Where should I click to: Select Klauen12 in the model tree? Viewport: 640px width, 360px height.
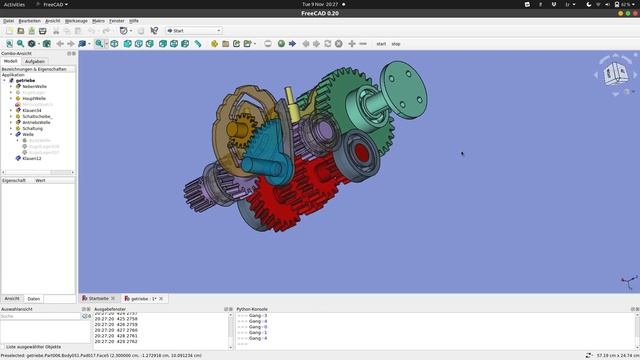pyautogui.click(x=32, y=158)
